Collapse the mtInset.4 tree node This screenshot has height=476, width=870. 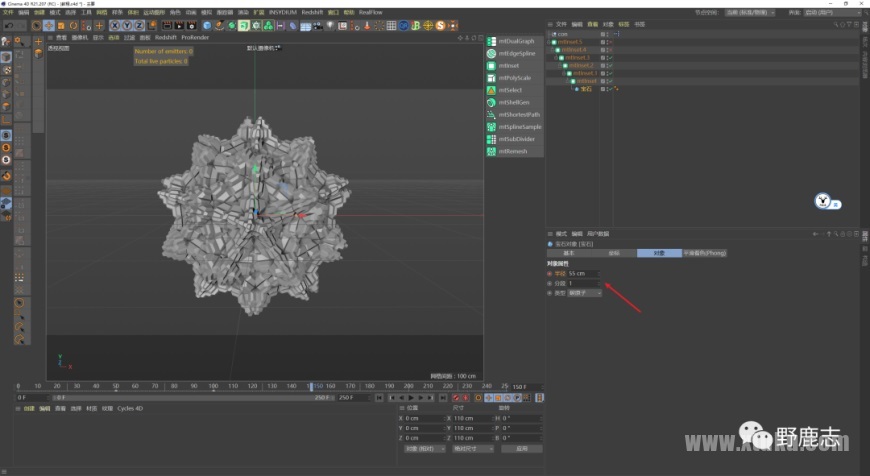553,49
